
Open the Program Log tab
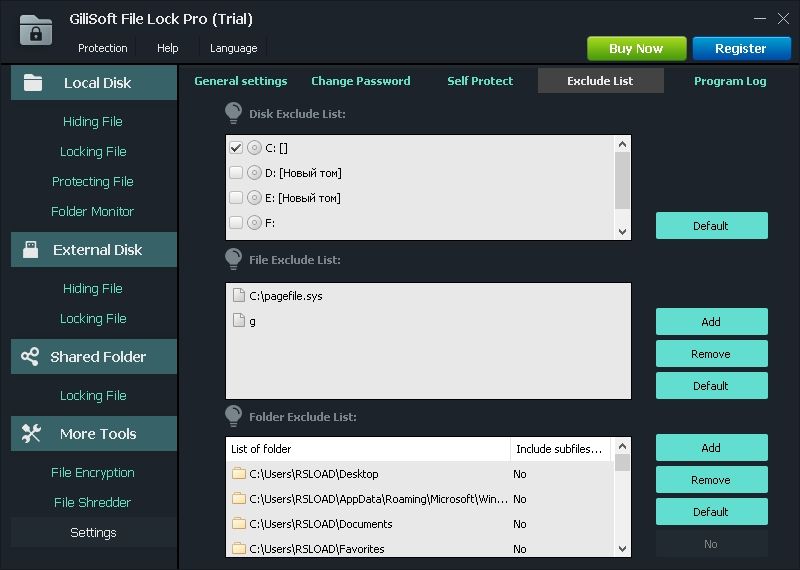pyautogui.click(x=730, y=81)
